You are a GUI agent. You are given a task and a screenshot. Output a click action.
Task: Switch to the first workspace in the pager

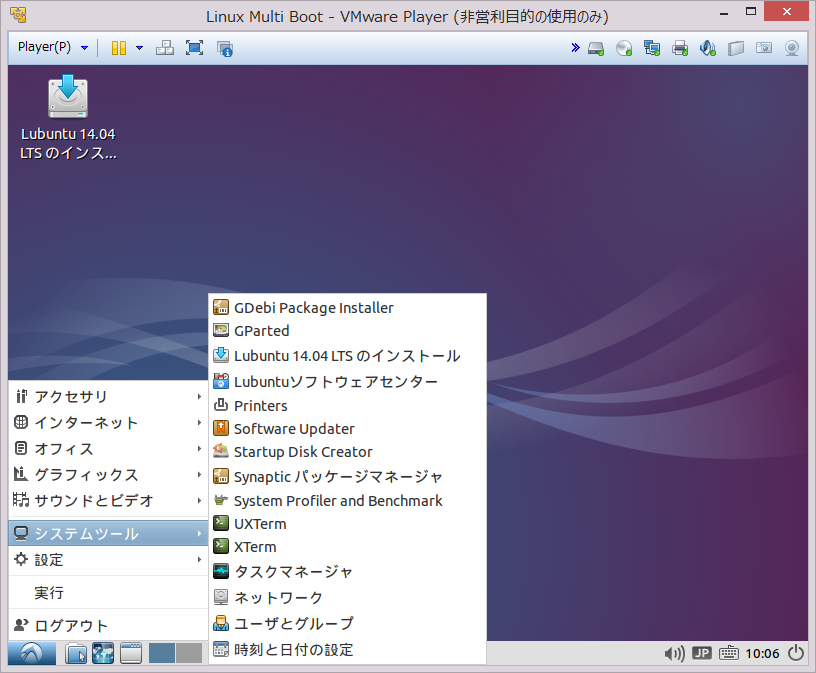point(162,653)
